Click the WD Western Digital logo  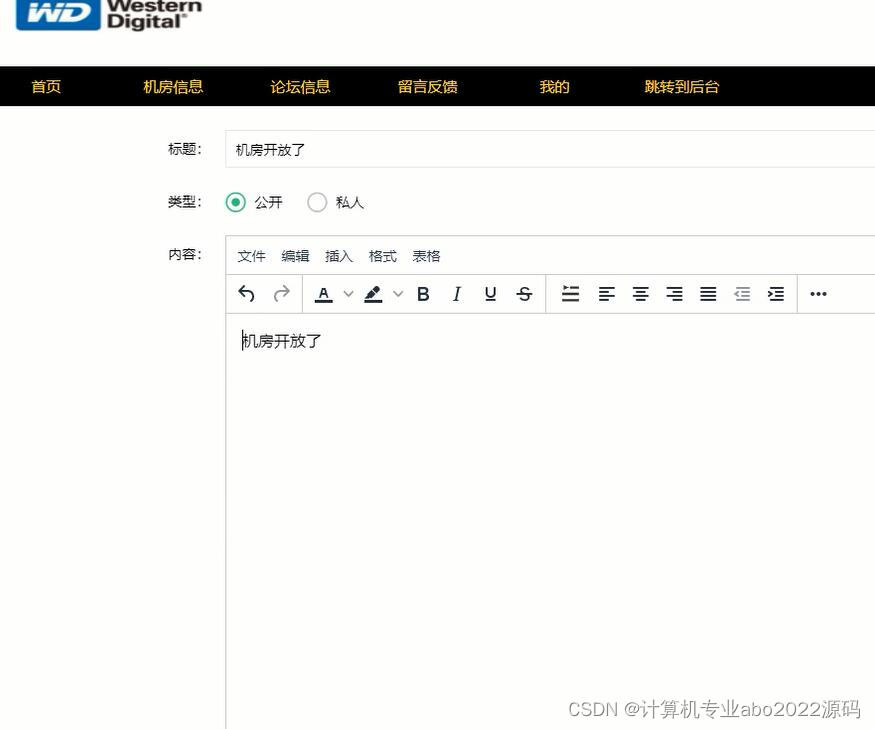click(109, 15)
